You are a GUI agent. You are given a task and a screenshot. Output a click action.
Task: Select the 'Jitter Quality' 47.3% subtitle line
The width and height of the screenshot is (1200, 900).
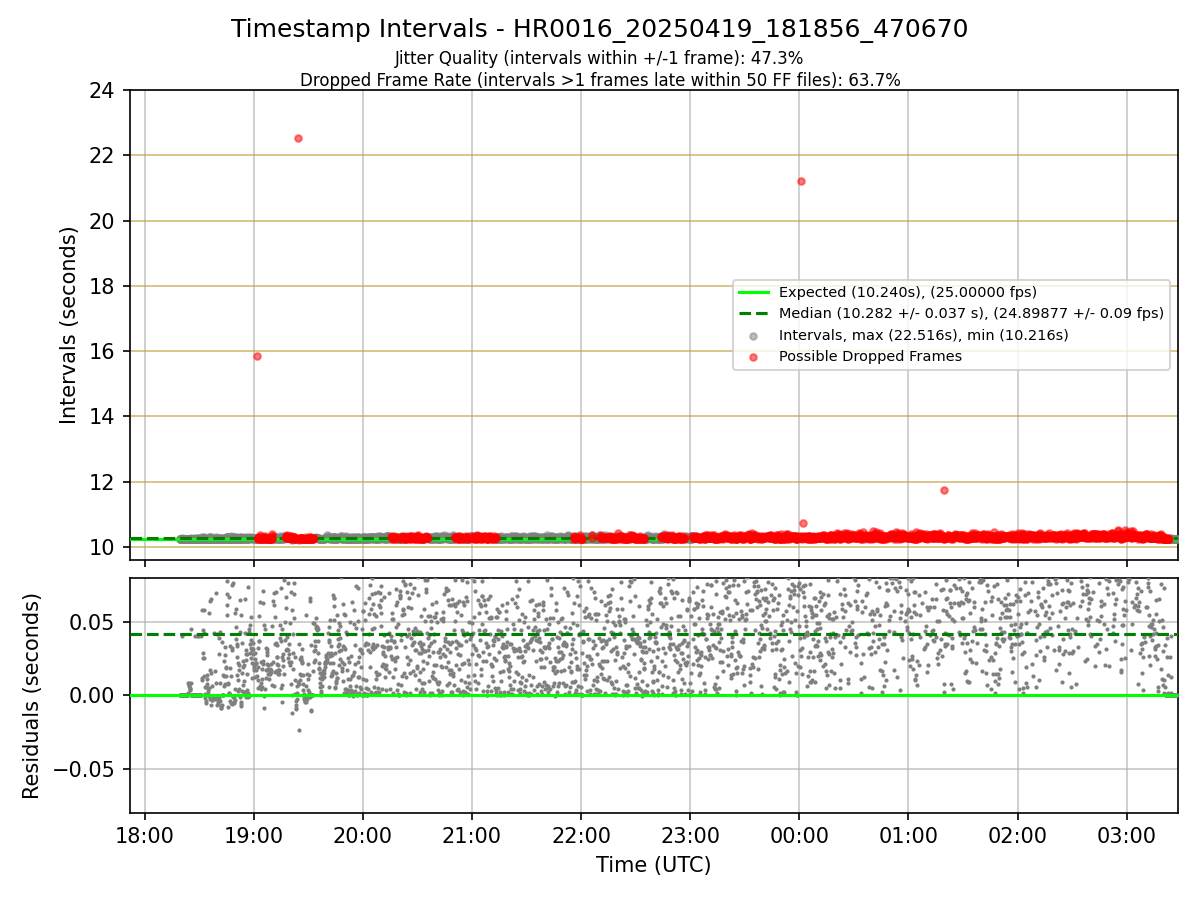(x=599, y=58)
